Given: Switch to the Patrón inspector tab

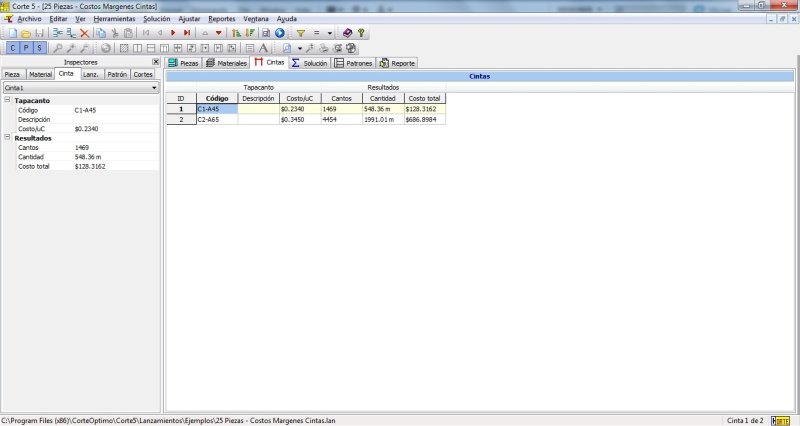Looking at the screenshot, I should click(116, 74).
